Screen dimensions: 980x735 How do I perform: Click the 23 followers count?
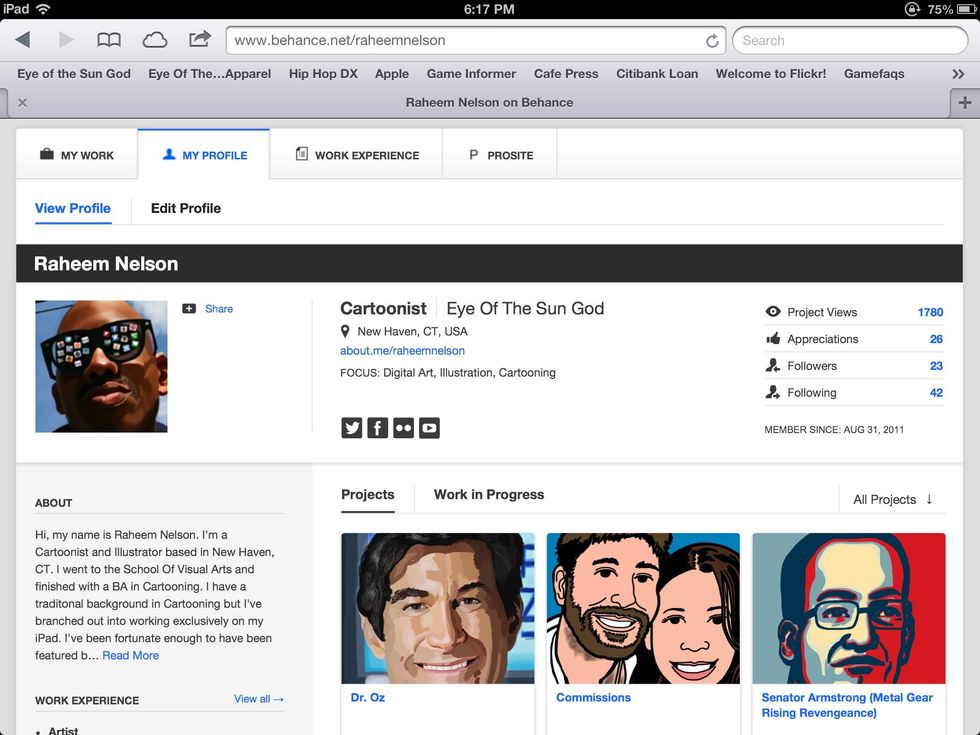(936, 366)
